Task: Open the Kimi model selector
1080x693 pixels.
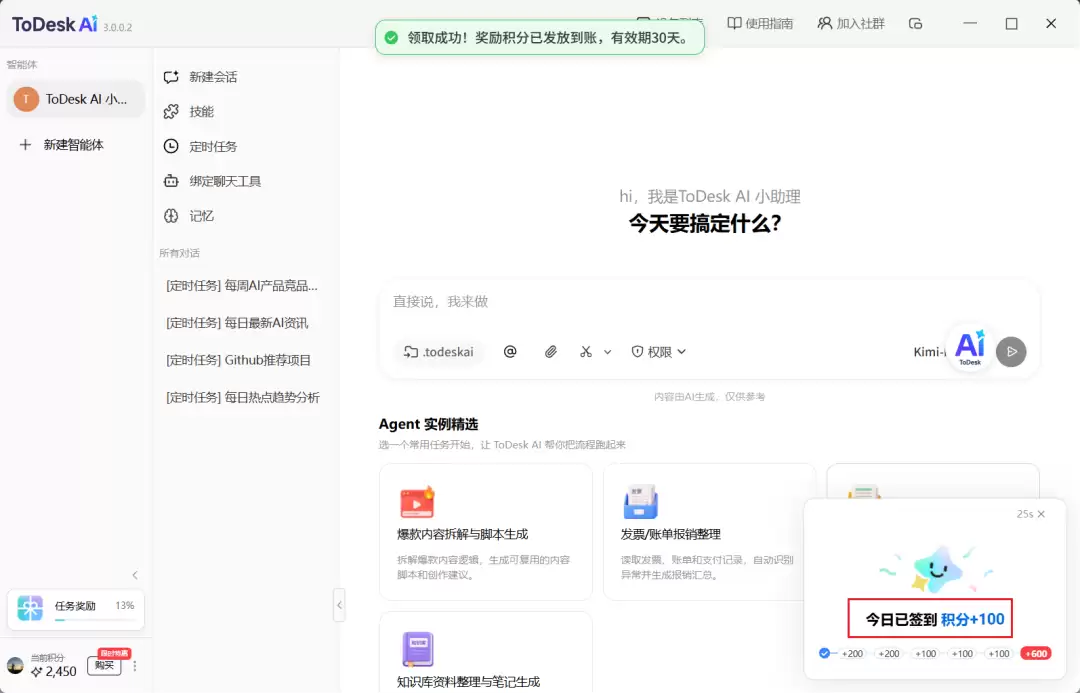Action: (x=928, y=352)
